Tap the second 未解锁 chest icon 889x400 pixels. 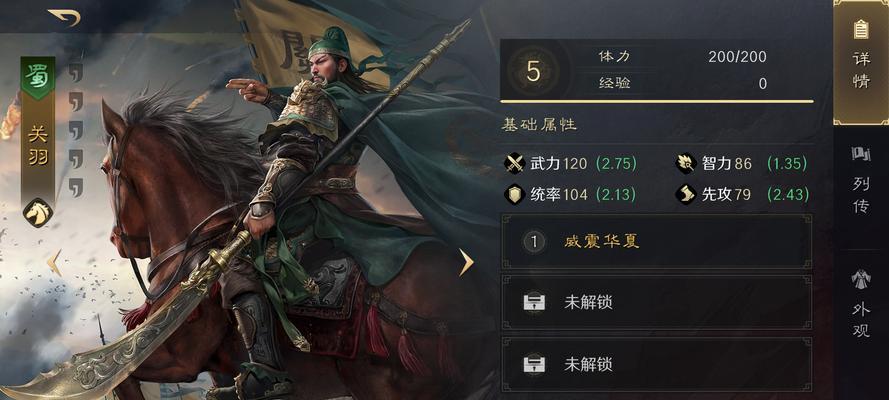coord(534,364)
